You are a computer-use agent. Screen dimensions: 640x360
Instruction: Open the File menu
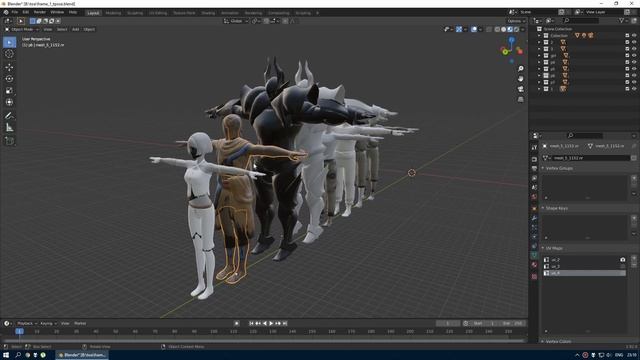click(15, 12)
